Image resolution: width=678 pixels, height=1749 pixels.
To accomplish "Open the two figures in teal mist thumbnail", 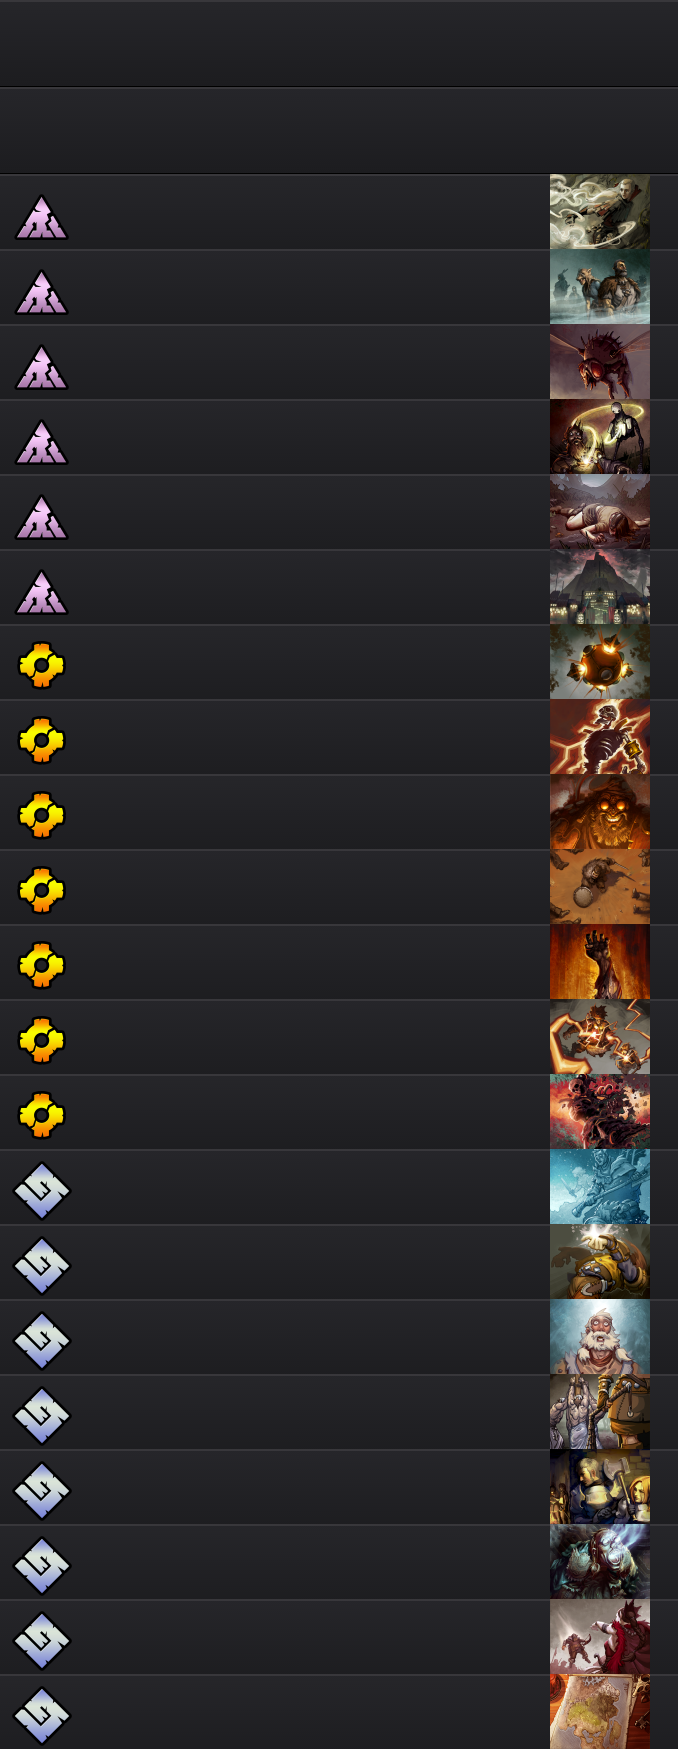I will (x=600, y=287).
